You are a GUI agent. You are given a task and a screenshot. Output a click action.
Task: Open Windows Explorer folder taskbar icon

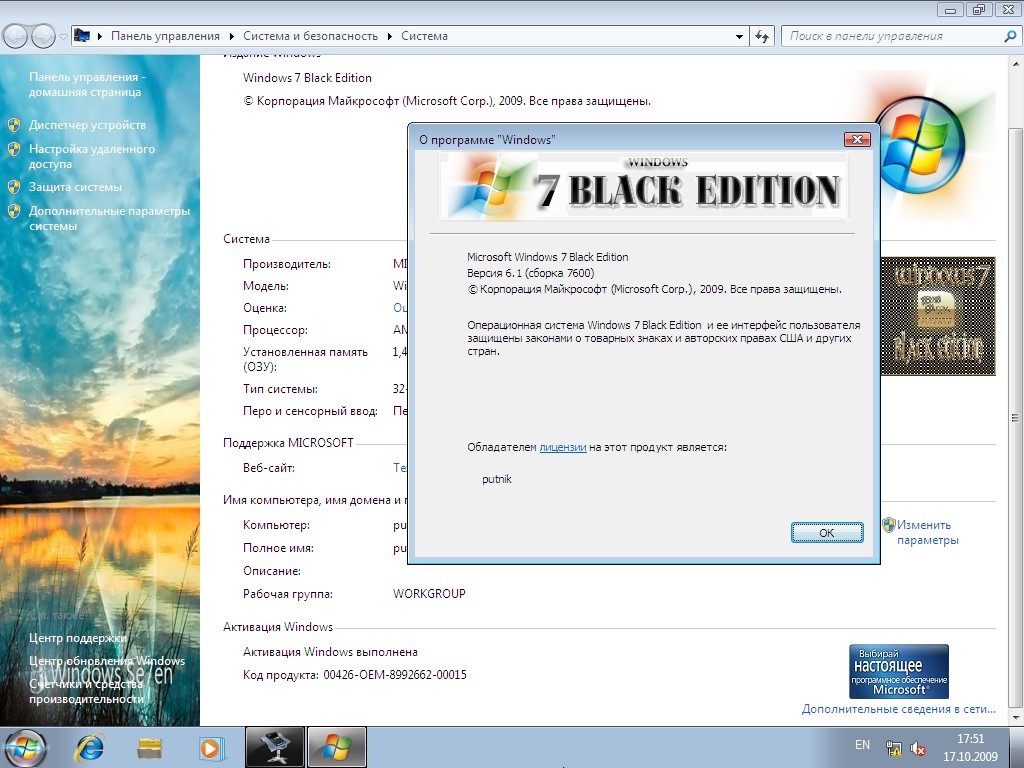[x=149, y=747]
